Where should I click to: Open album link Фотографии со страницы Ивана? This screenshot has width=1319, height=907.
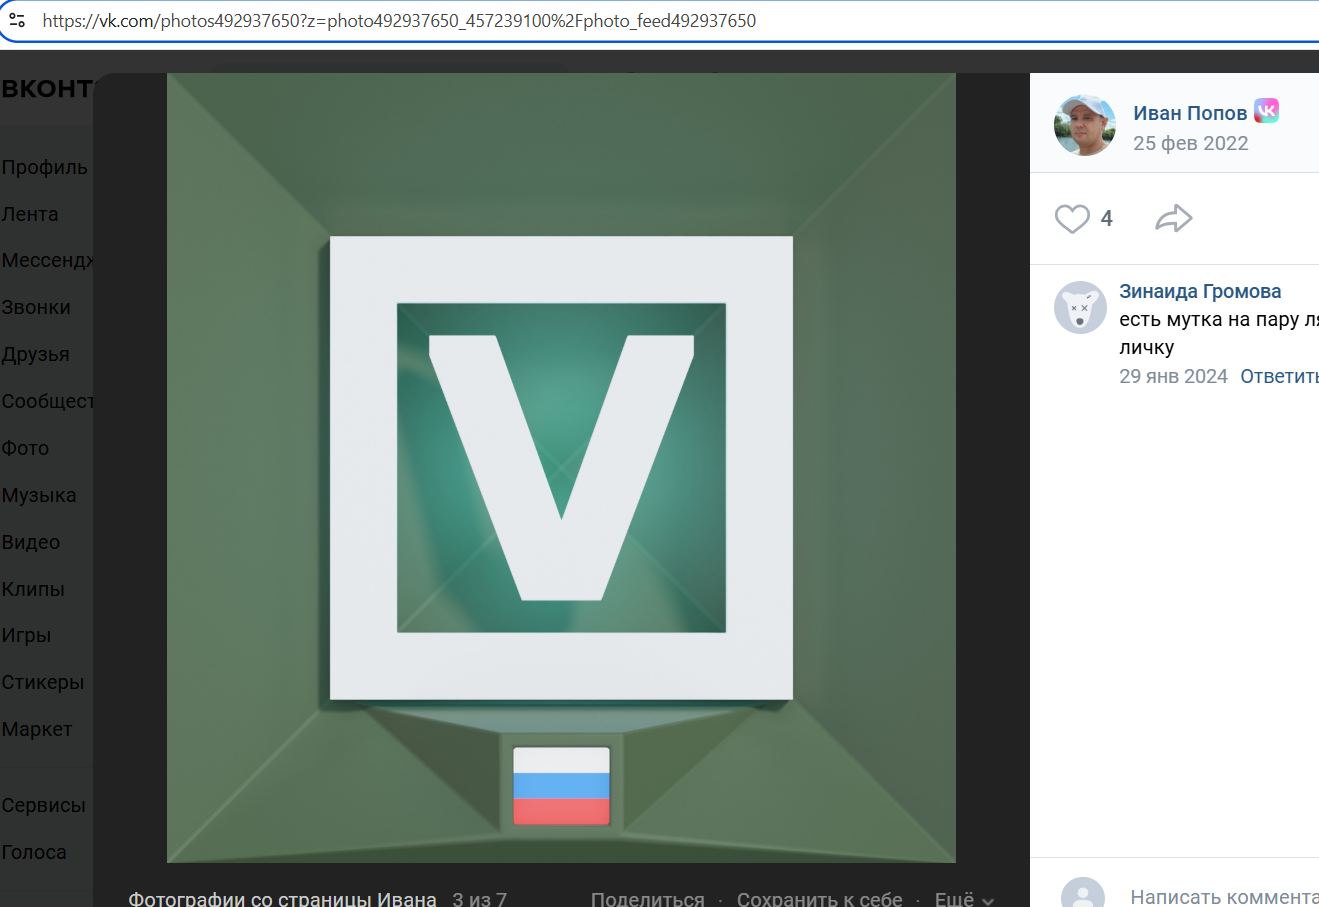click(x=283, y=898)
